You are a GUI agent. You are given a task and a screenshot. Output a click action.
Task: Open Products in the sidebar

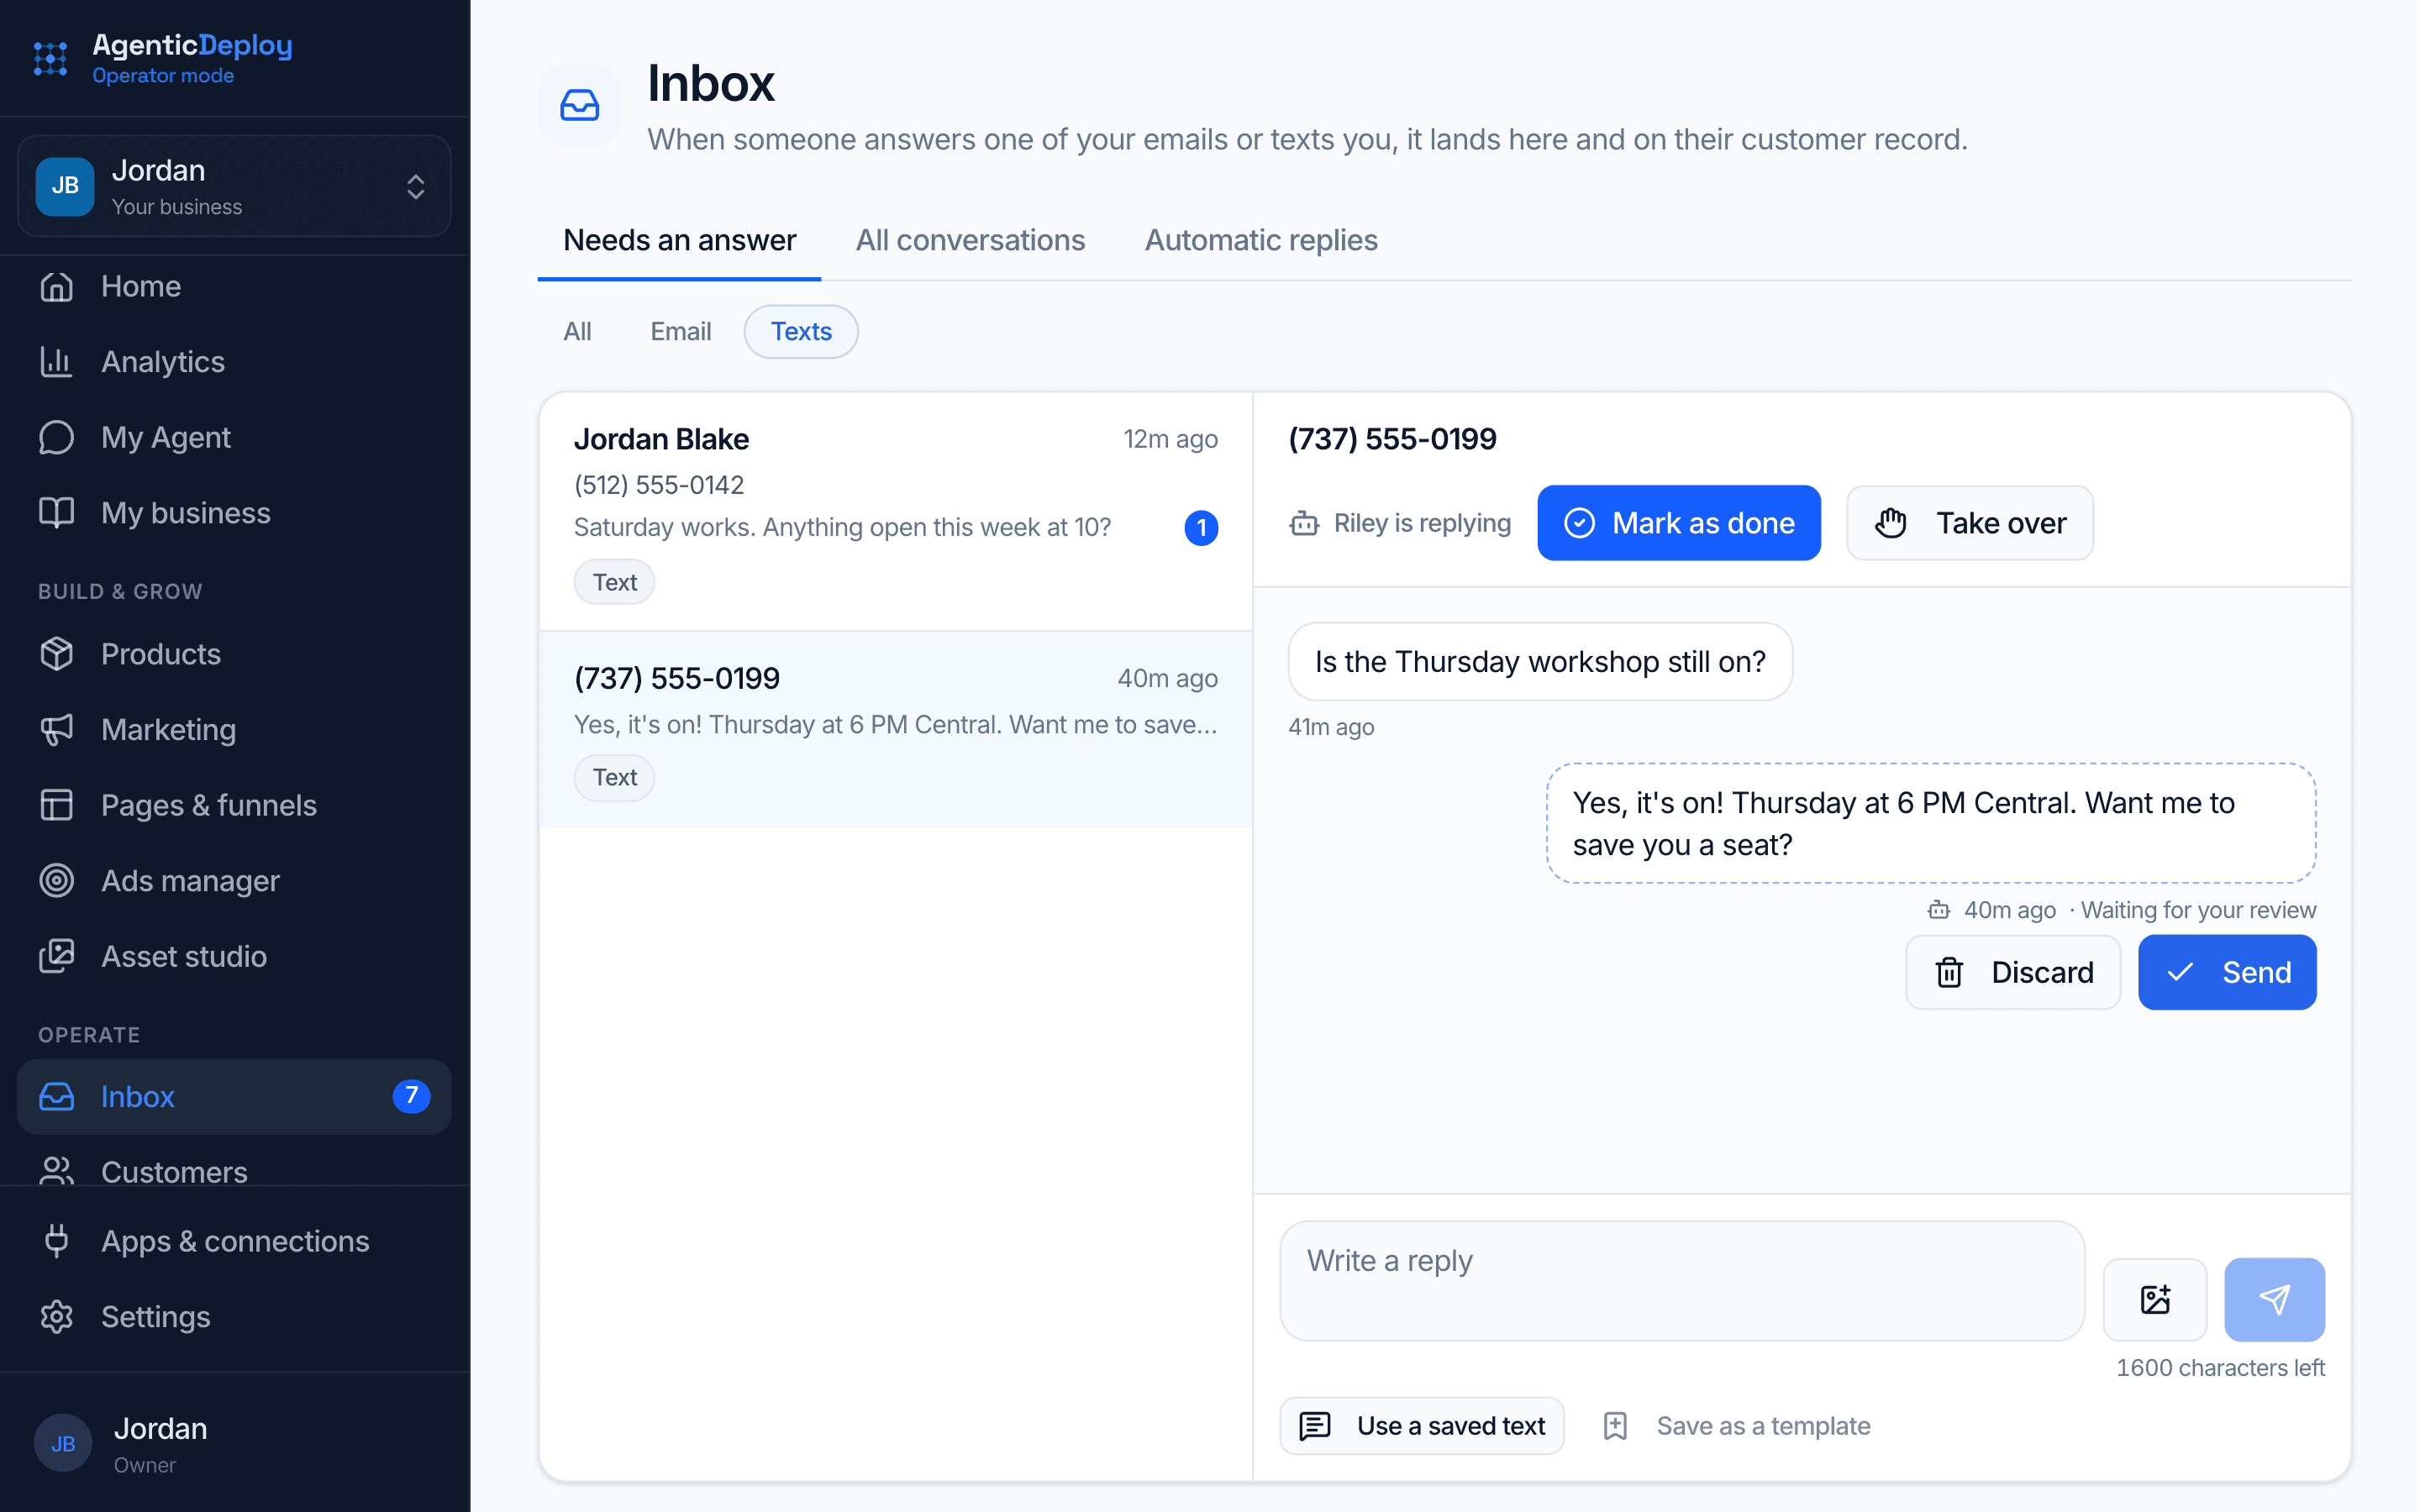pyautogui.click(x=234, y=654)
